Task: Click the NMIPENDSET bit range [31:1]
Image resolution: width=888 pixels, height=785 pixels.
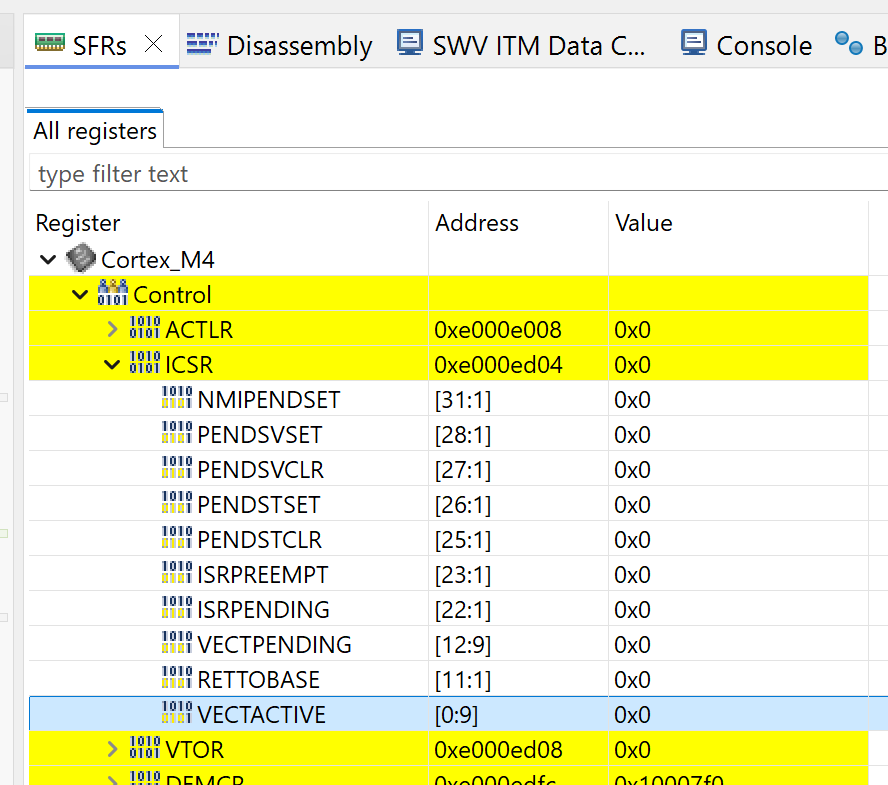Action: click(463, 400)
